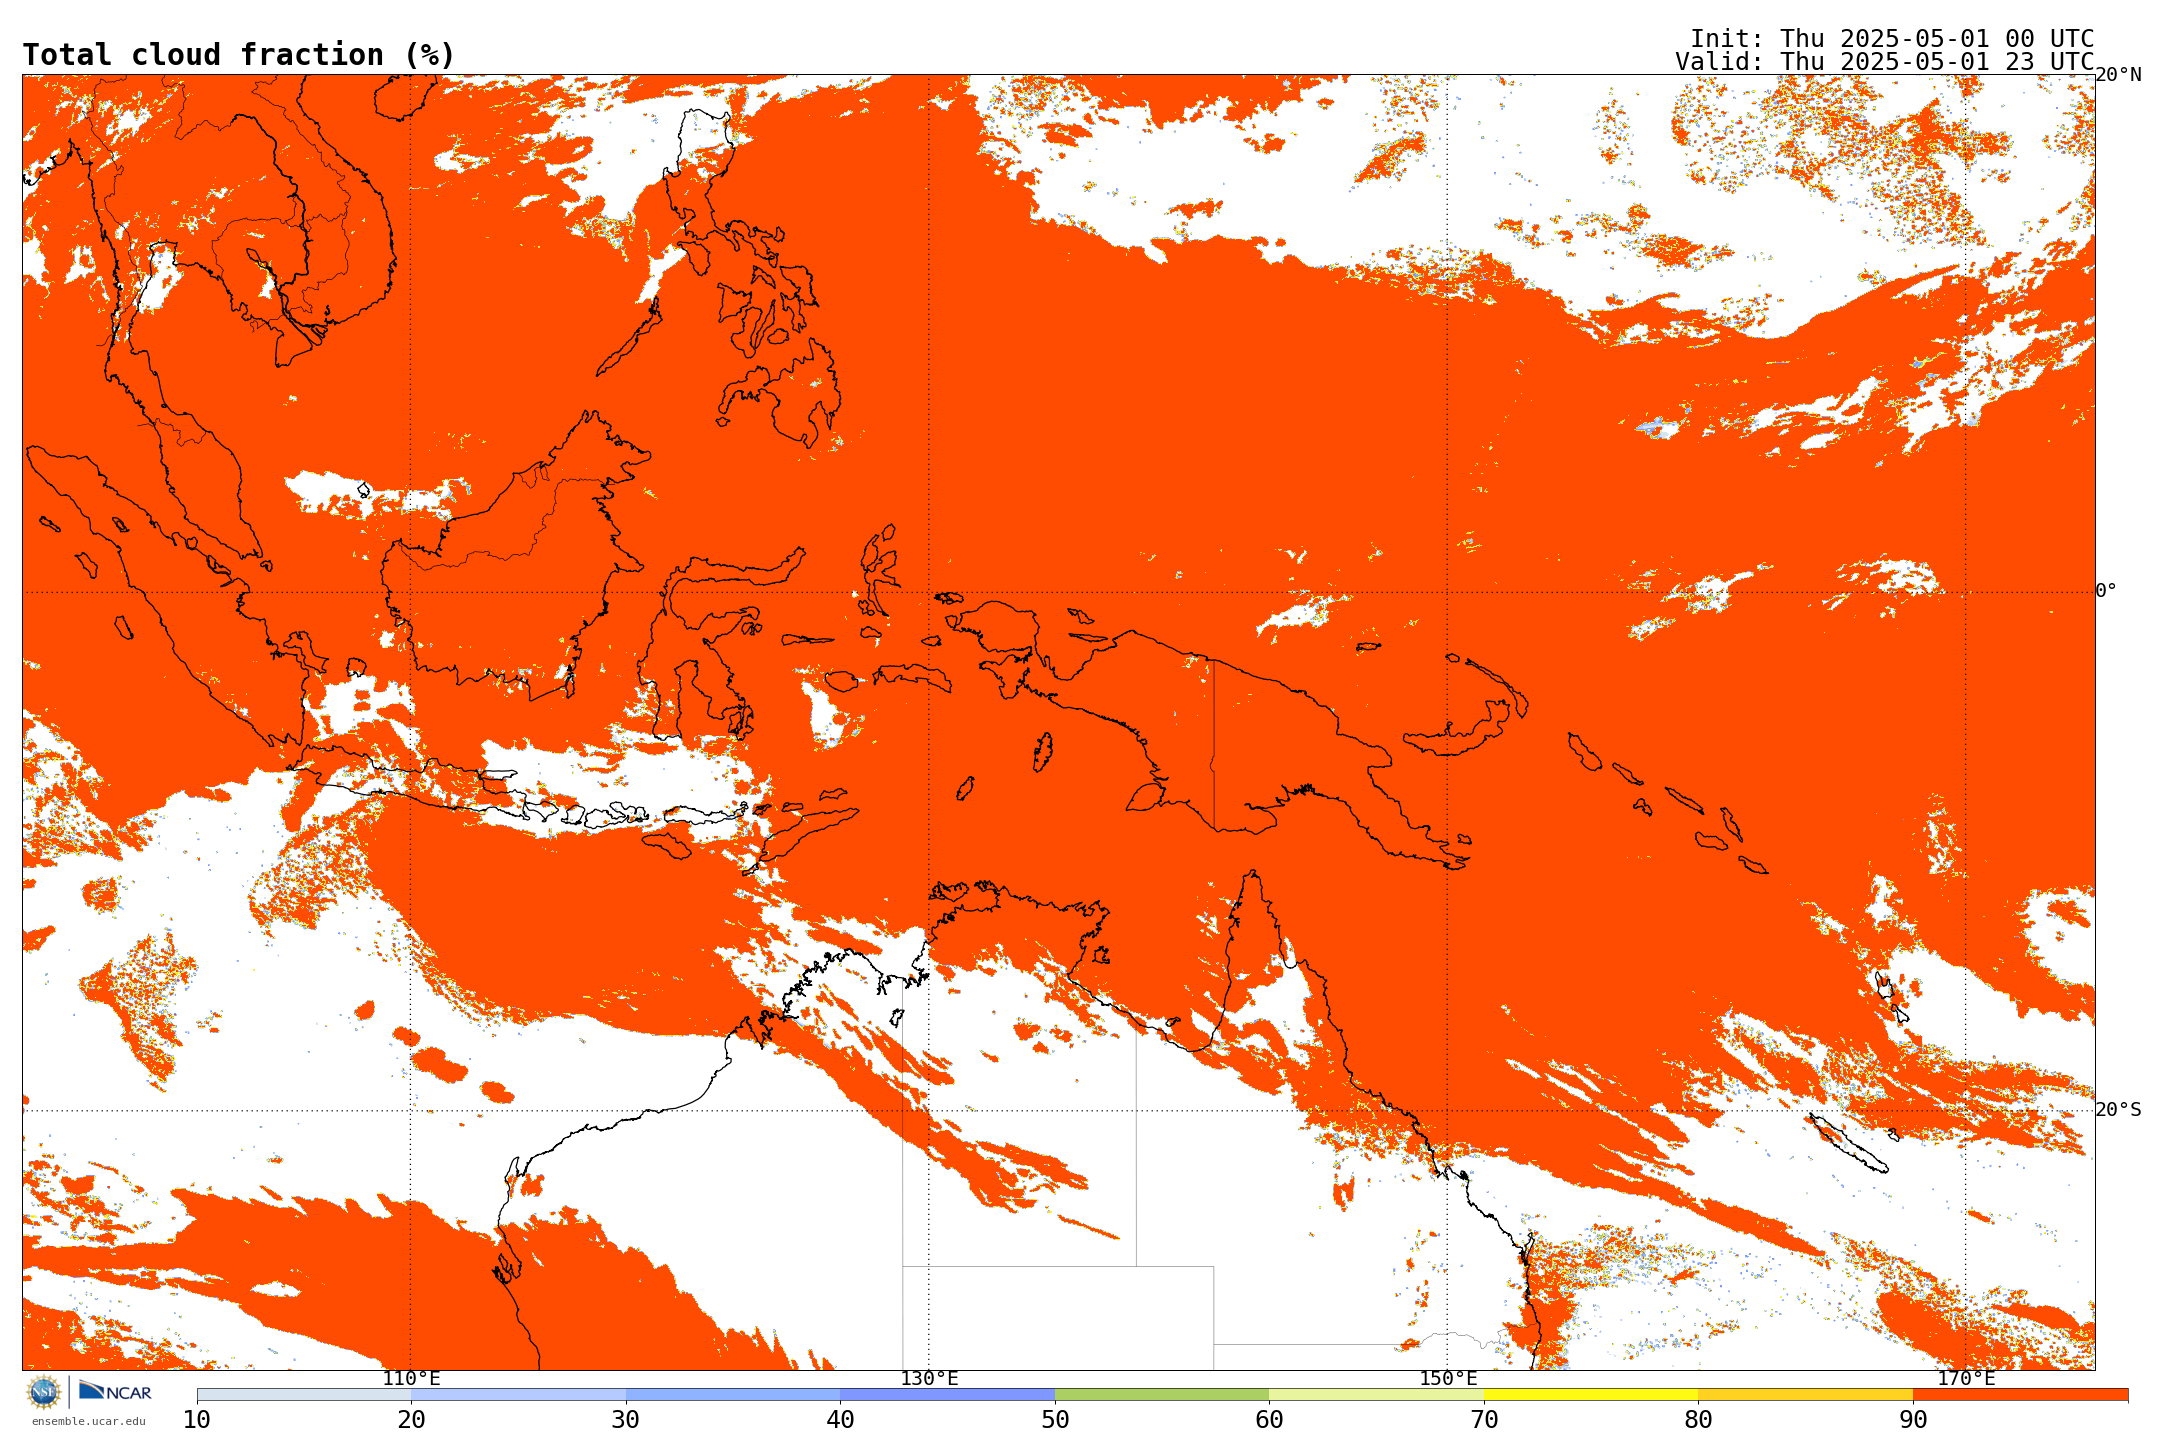
Task: Click the colorbar tick label 10
Action: [x=197, y=1420]
